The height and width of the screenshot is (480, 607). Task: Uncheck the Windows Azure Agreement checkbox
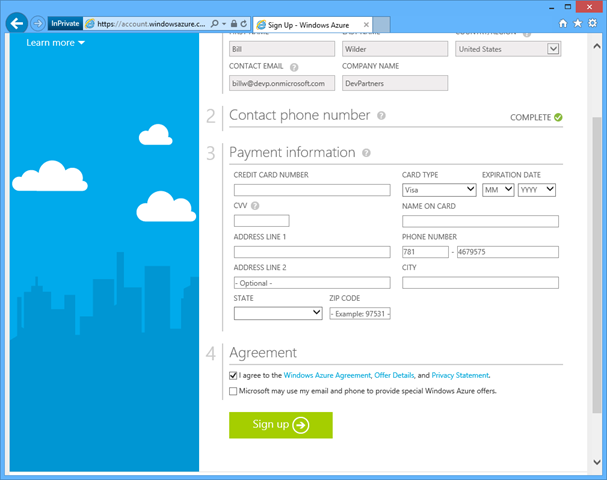point(234,375)
